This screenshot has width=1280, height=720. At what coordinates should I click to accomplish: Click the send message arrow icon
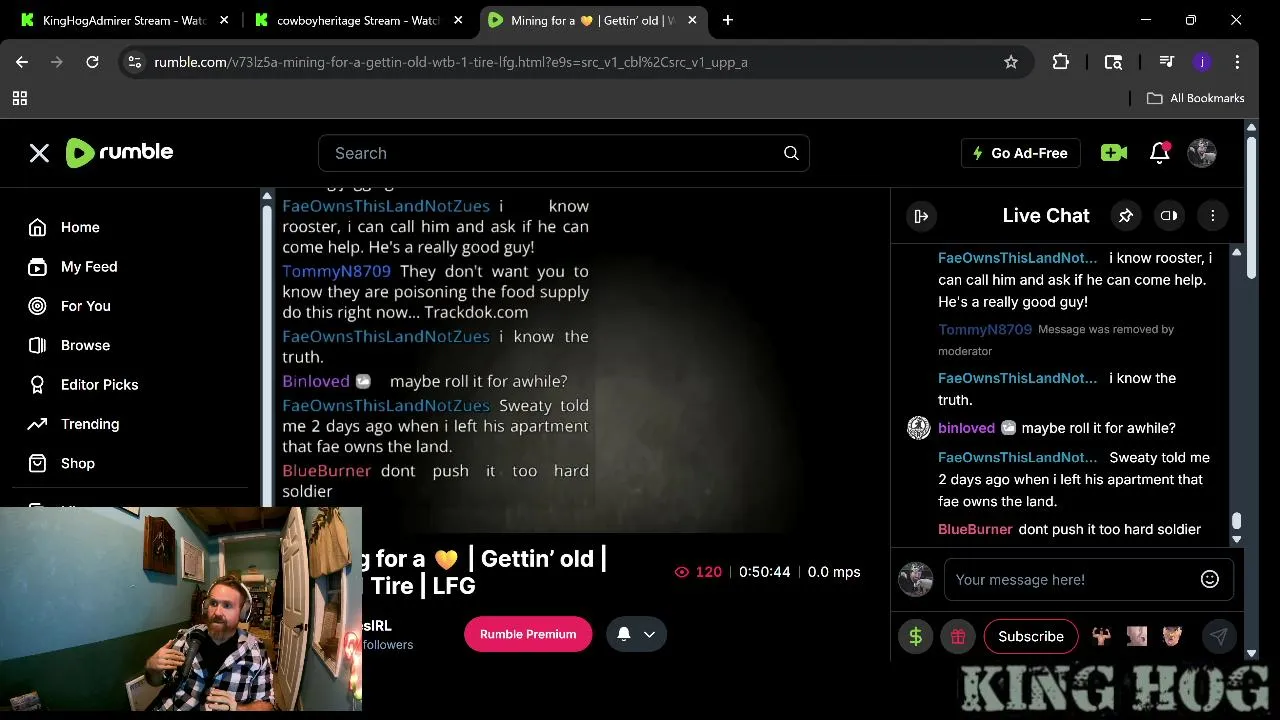coord(1219,636)
